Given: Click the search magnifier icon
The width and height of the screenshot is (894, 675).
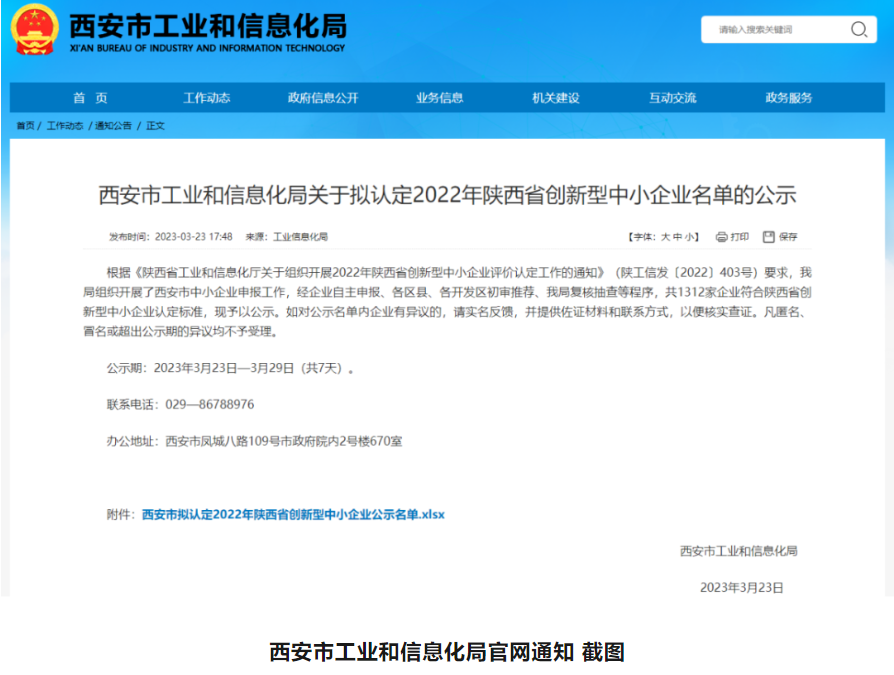Looking at the screenshot, I should 858,29.
